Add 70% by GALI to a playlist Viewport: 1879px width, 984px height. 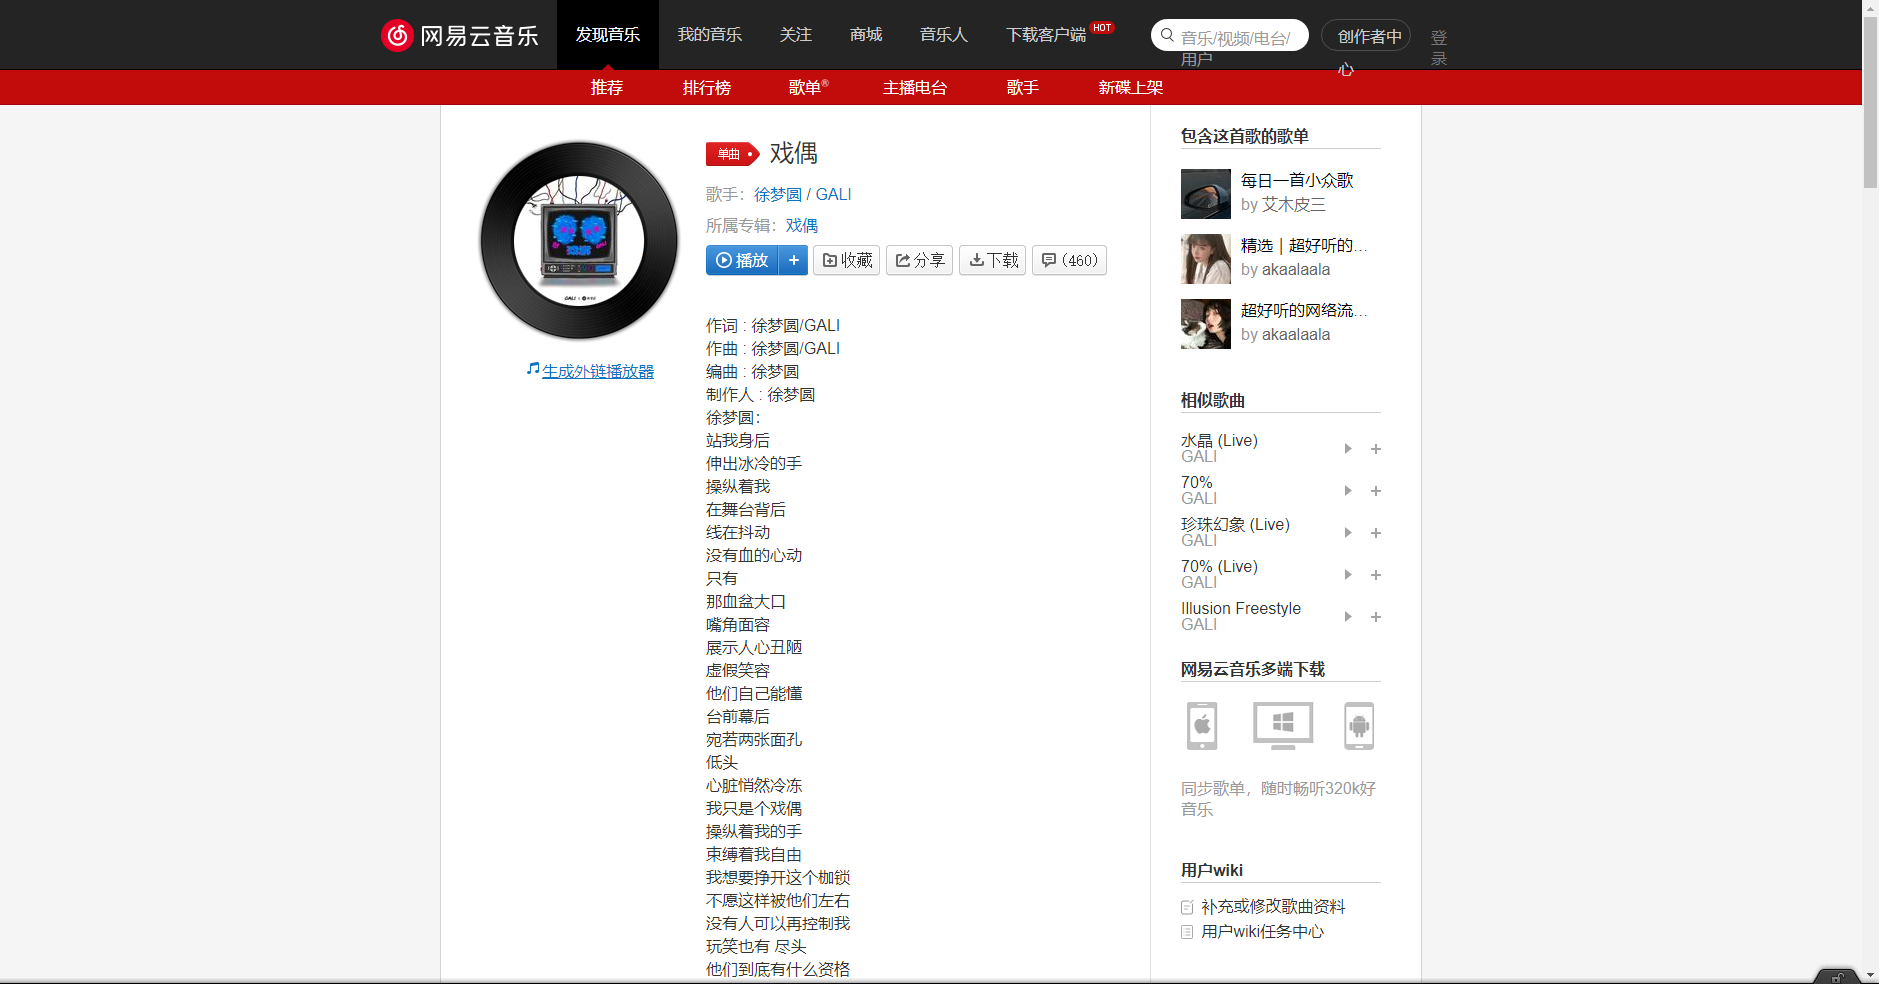pyautogui.click(x=1376, y=491)
